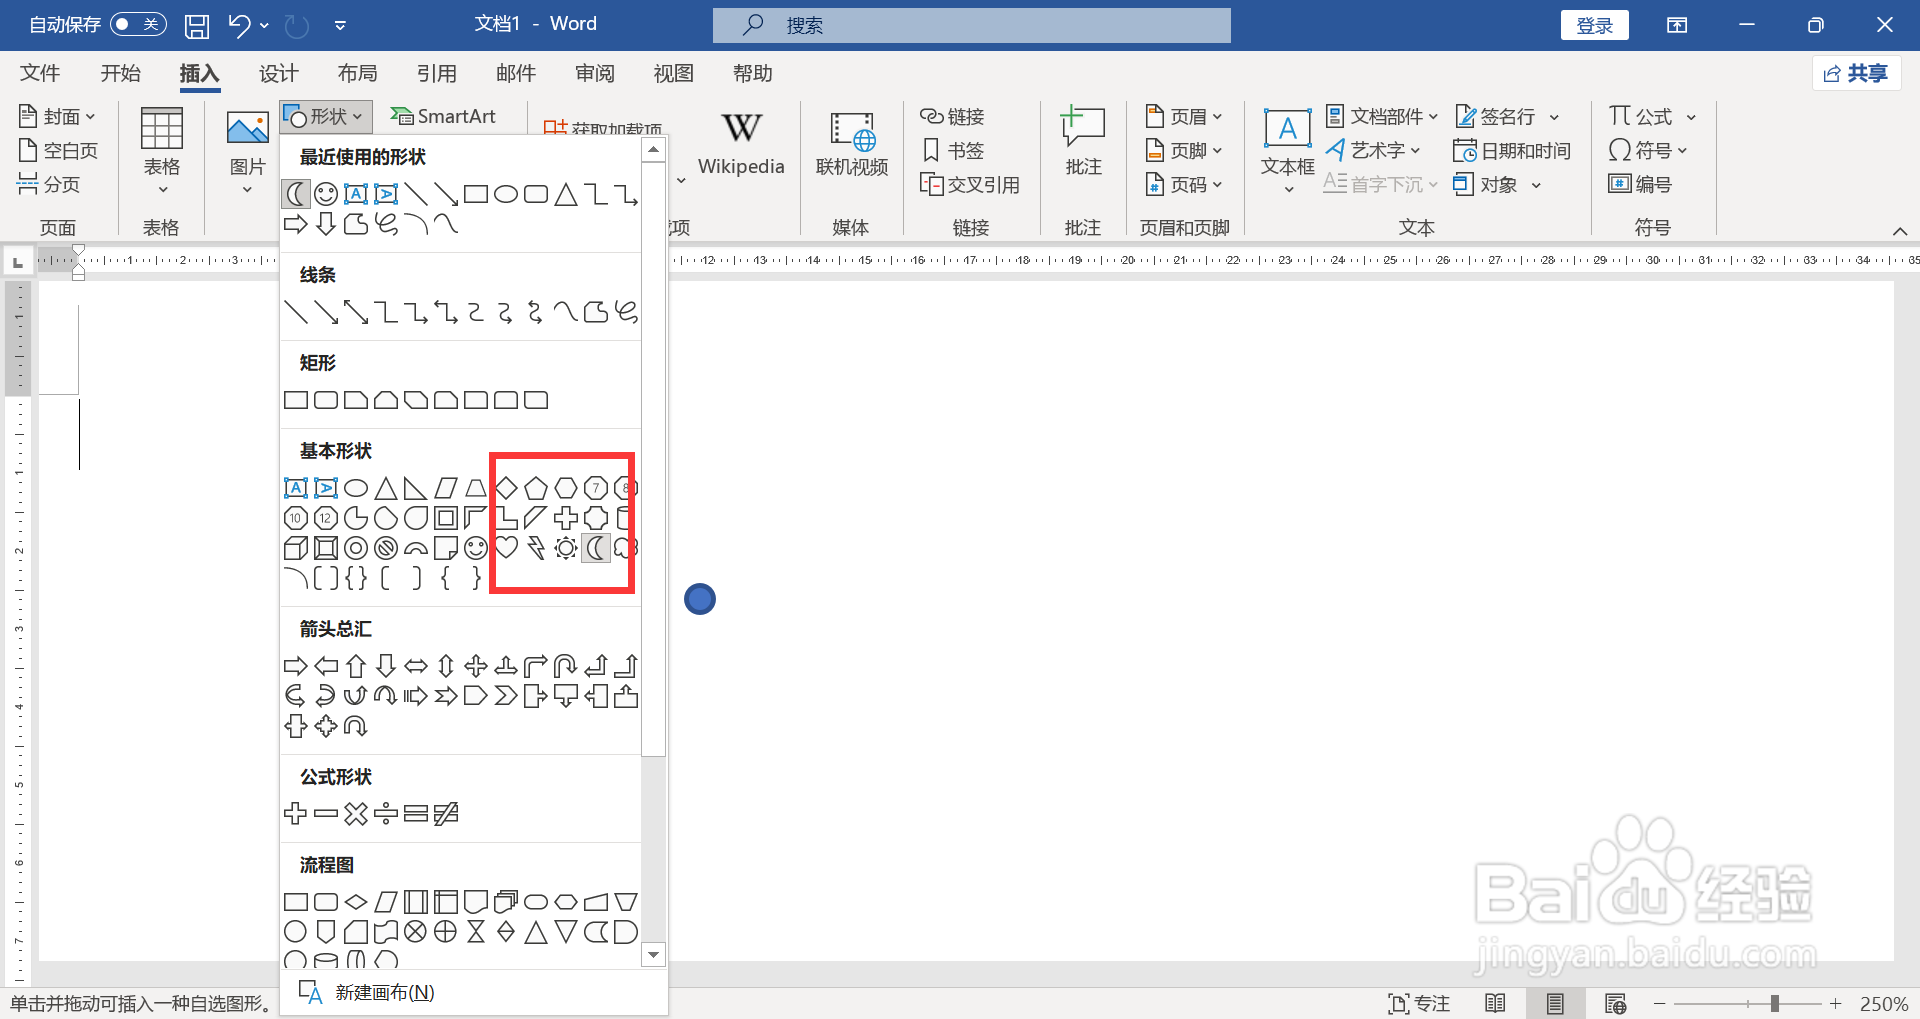Choose the plus sign equation shape

click(x=296, y=814)
